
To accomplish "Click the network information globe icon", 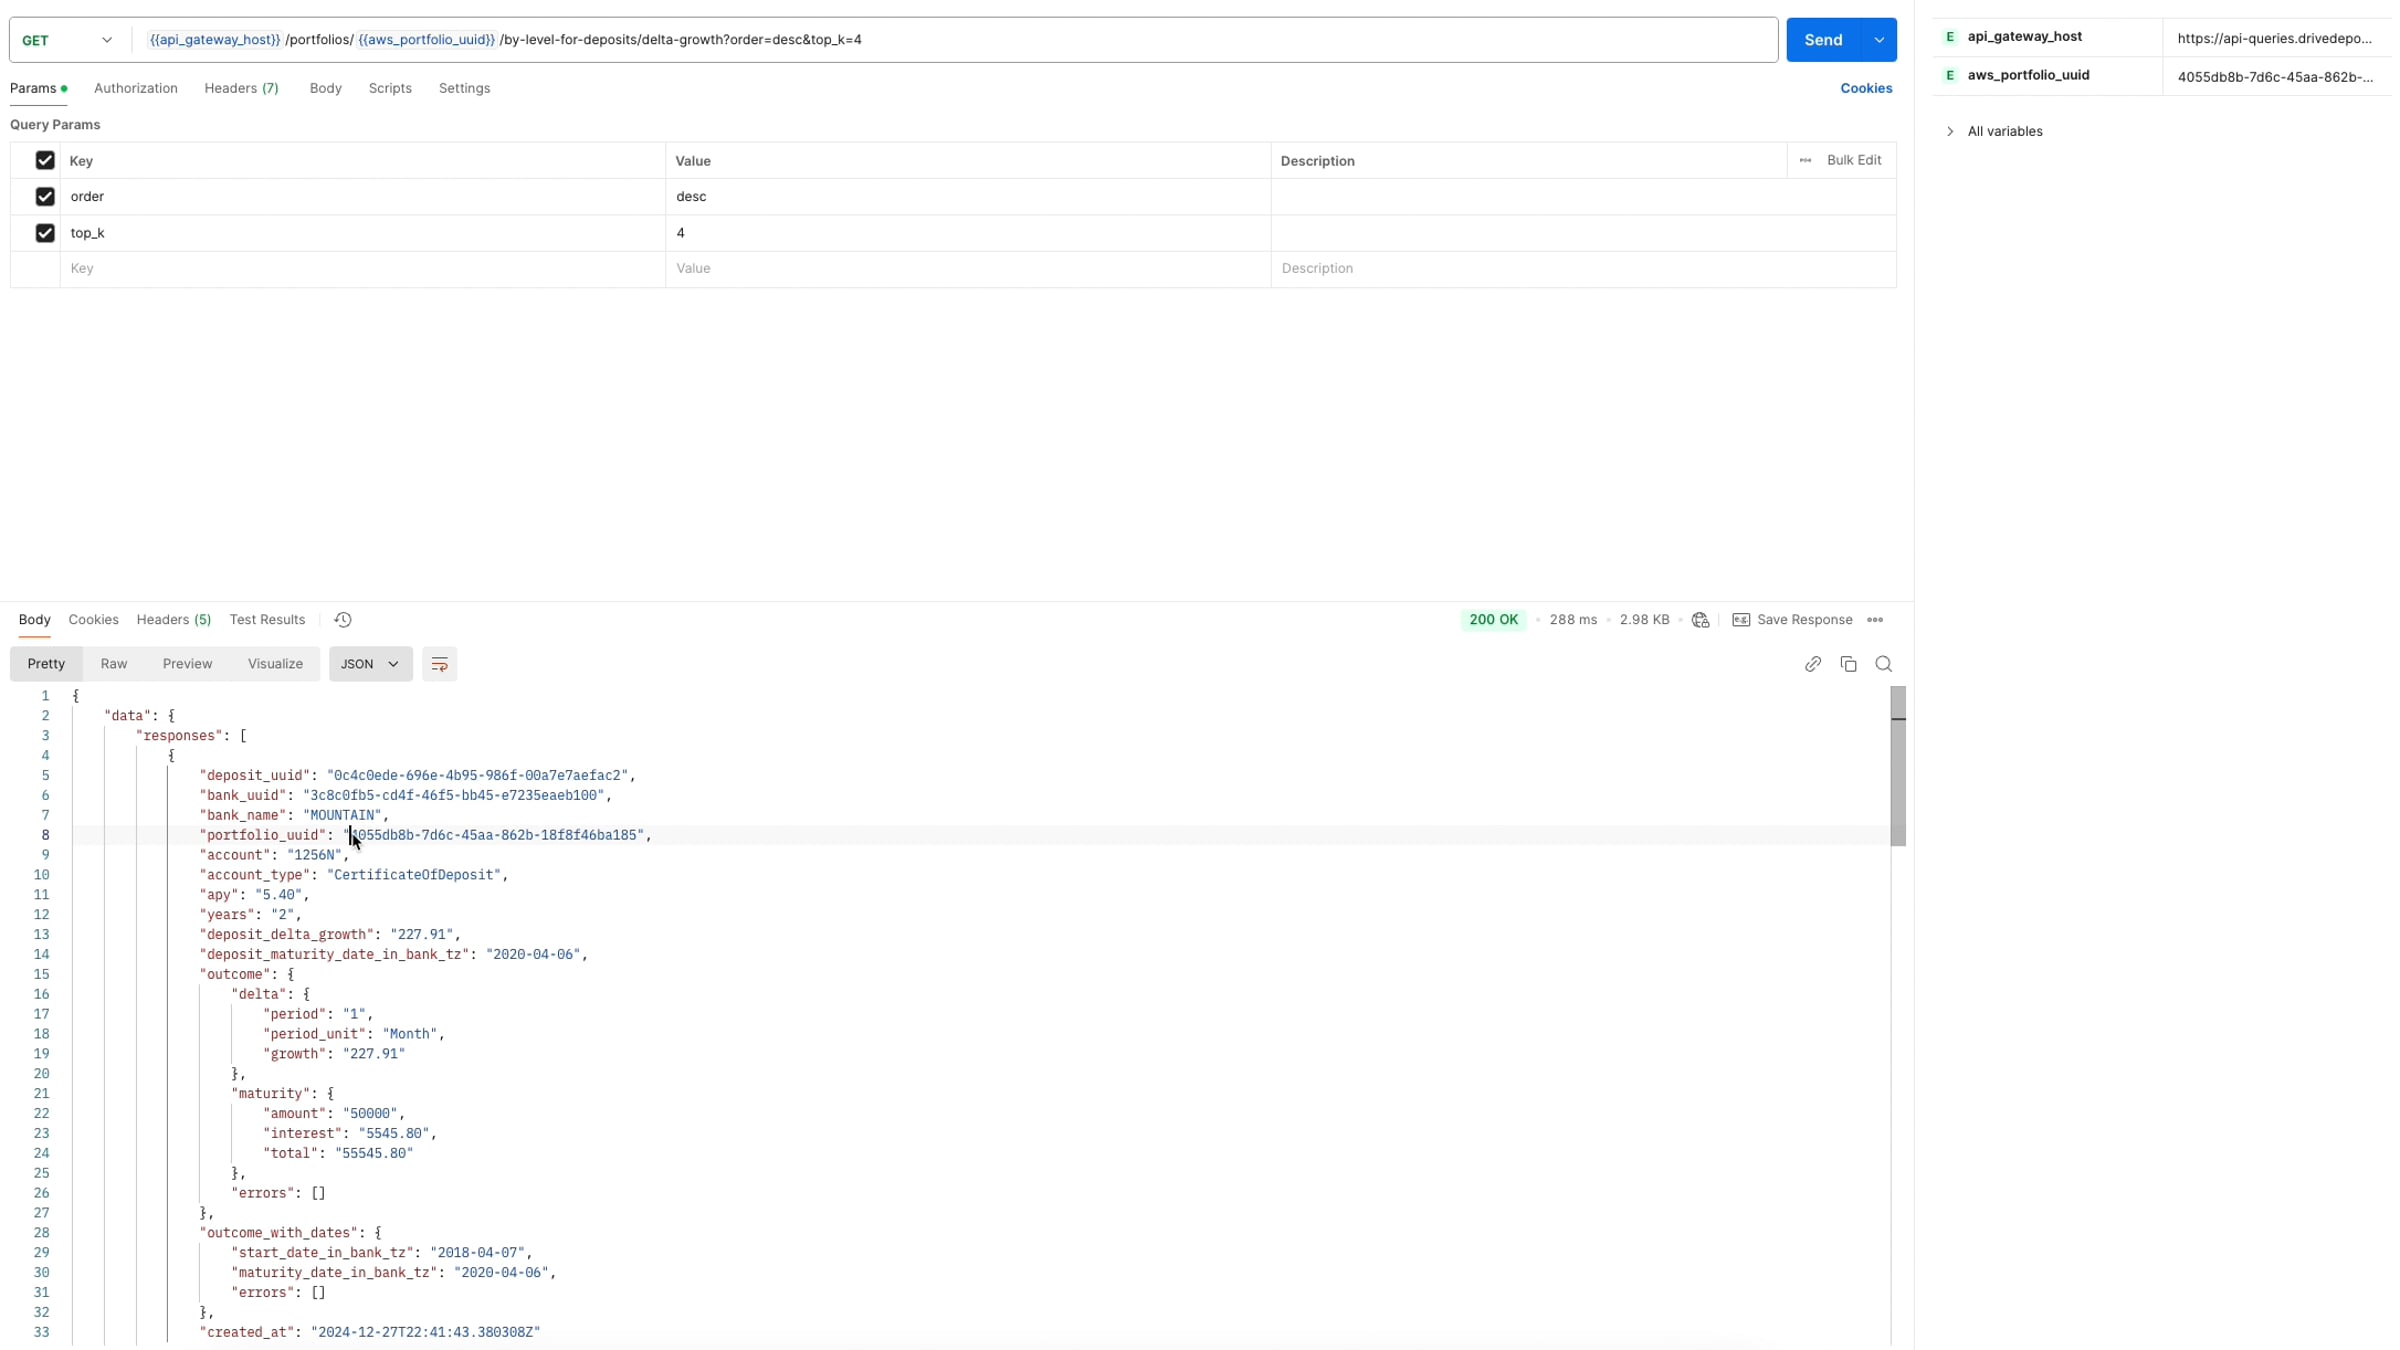I will pyautogui.click(x=1700, y=620).
